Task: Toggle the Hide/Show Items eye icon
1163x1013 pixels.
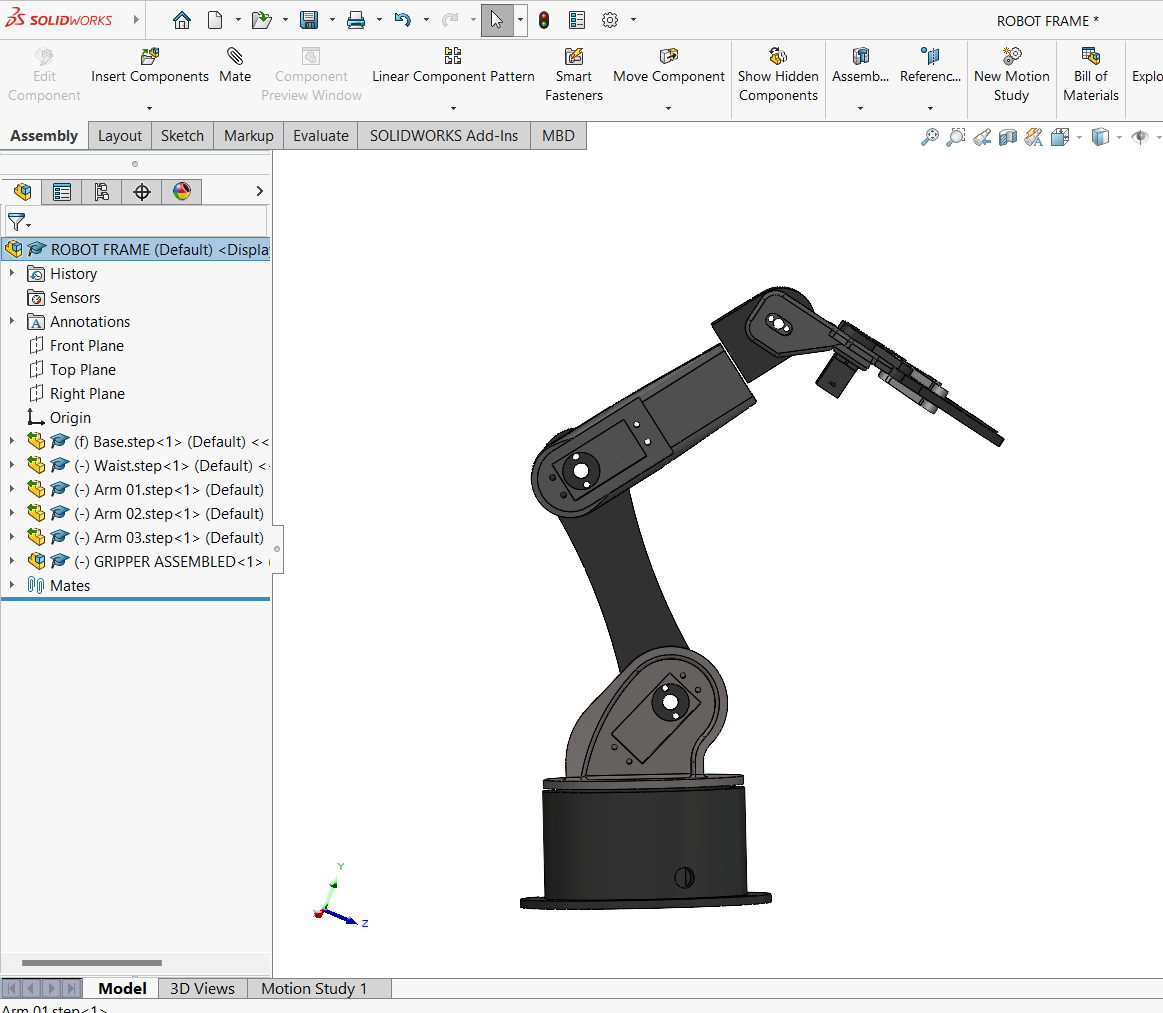Action: click(x=1139, y=137)
